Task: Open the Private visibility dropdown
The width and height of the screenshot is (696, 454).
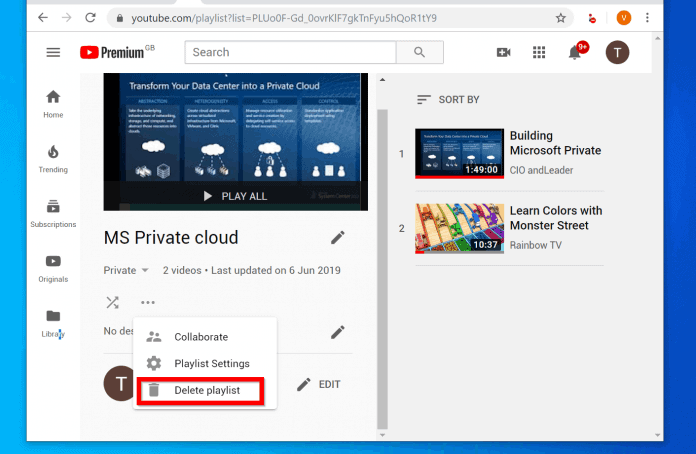Action: click(x=126, y=270)
